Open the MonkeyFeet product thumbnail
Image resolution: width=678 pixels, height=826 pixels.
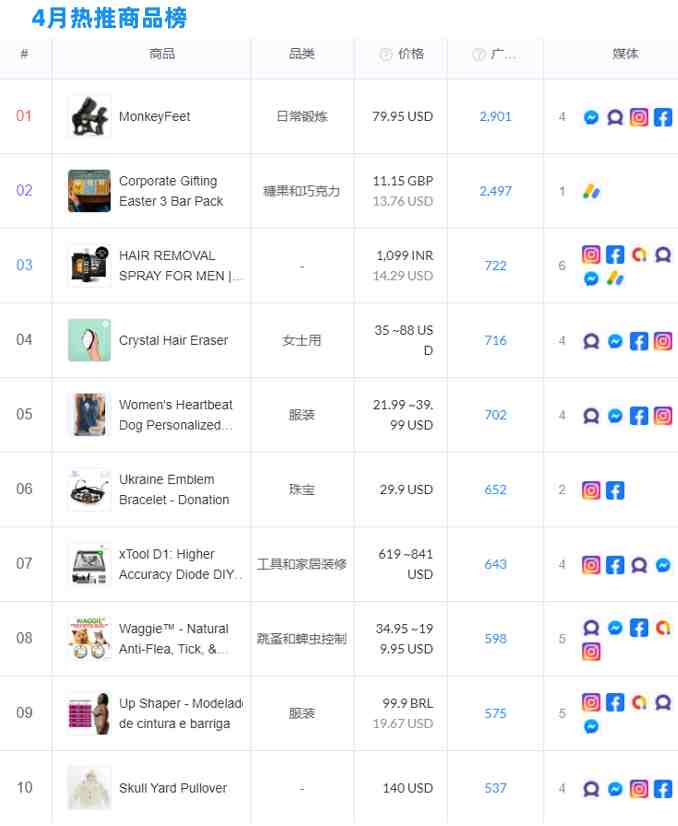click(x=89, y=117)
